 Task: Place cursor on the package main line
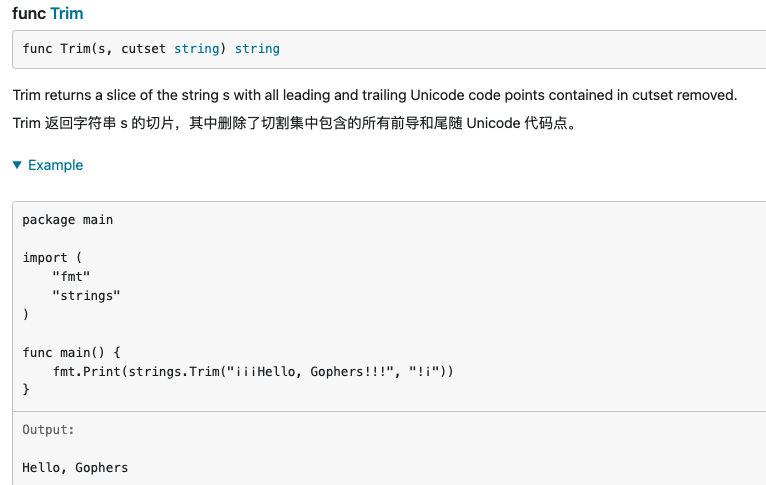tap(68, 219)
